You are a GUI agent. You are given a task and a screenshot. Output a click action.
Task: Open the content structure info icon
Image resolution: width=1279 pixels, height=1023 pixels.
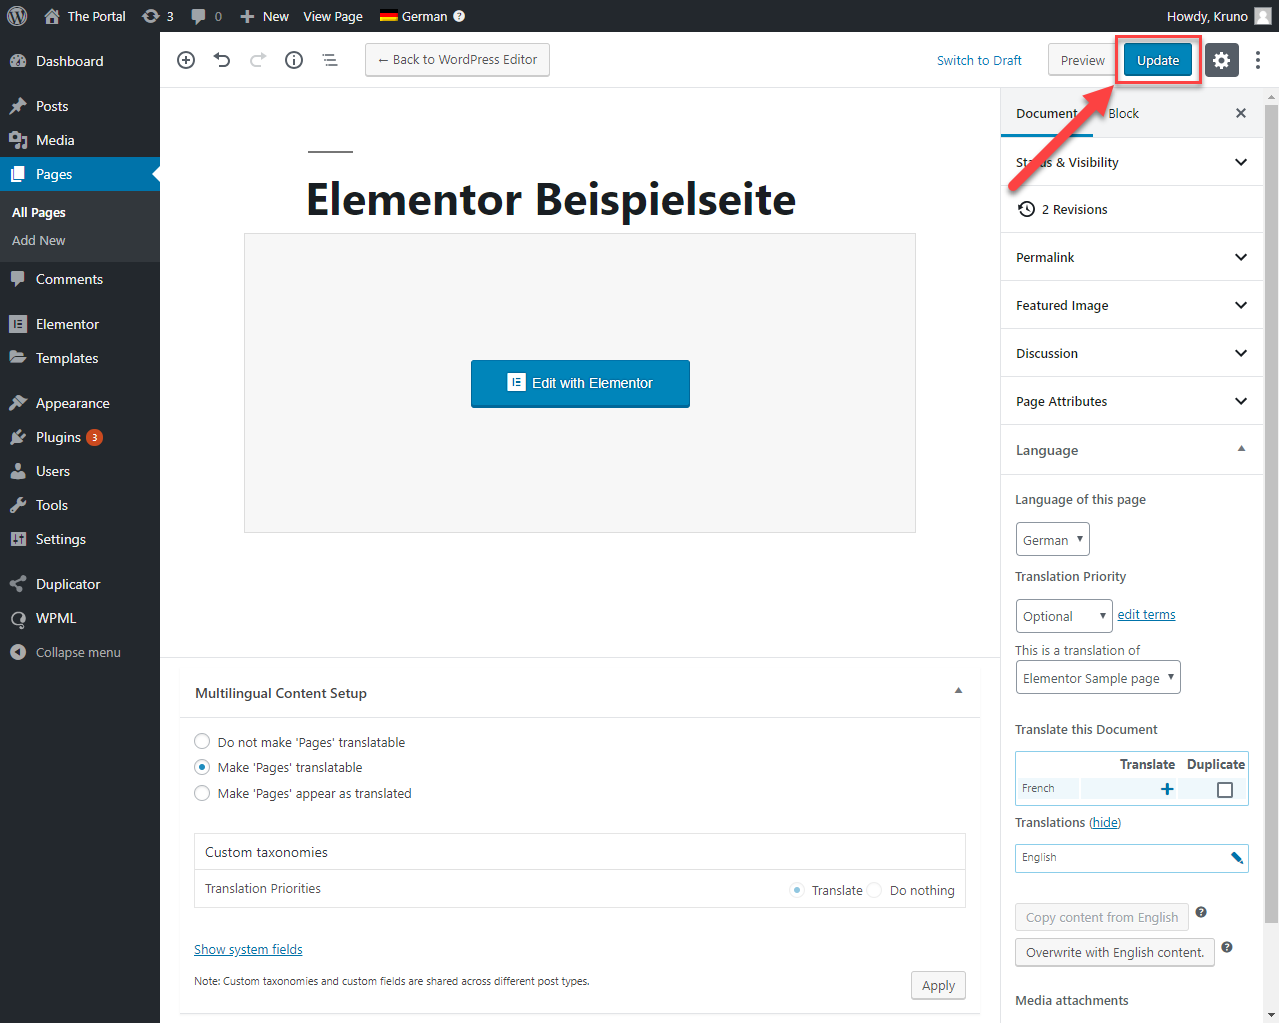tap(294, 60)
